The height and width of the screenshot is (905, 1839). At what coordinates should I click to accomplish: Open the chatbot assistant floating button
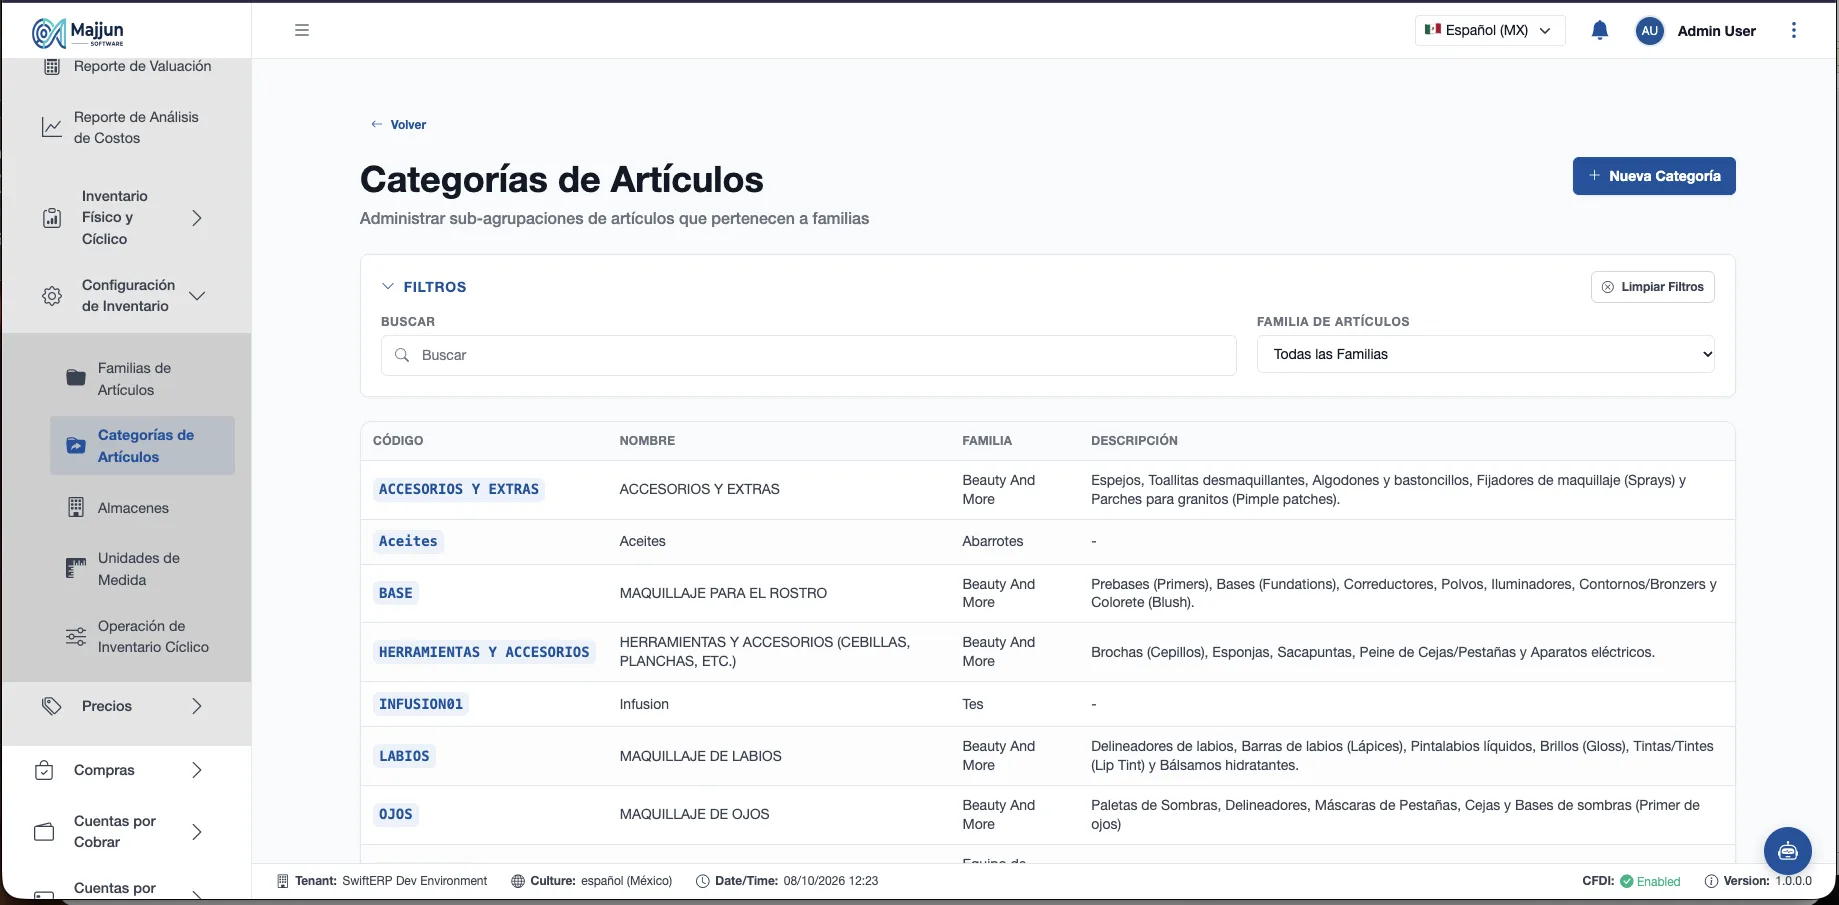click(x=1788, y=851)
